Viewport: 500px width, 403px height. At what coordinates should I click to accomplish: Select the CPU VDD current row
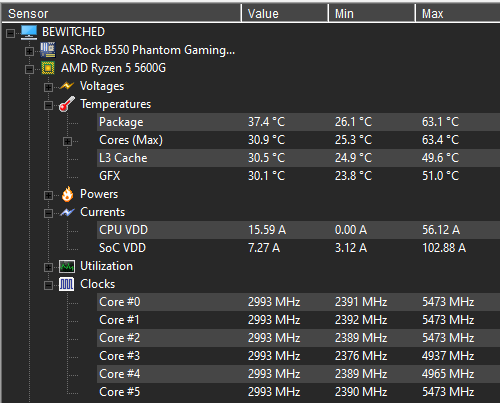(298, 230)
